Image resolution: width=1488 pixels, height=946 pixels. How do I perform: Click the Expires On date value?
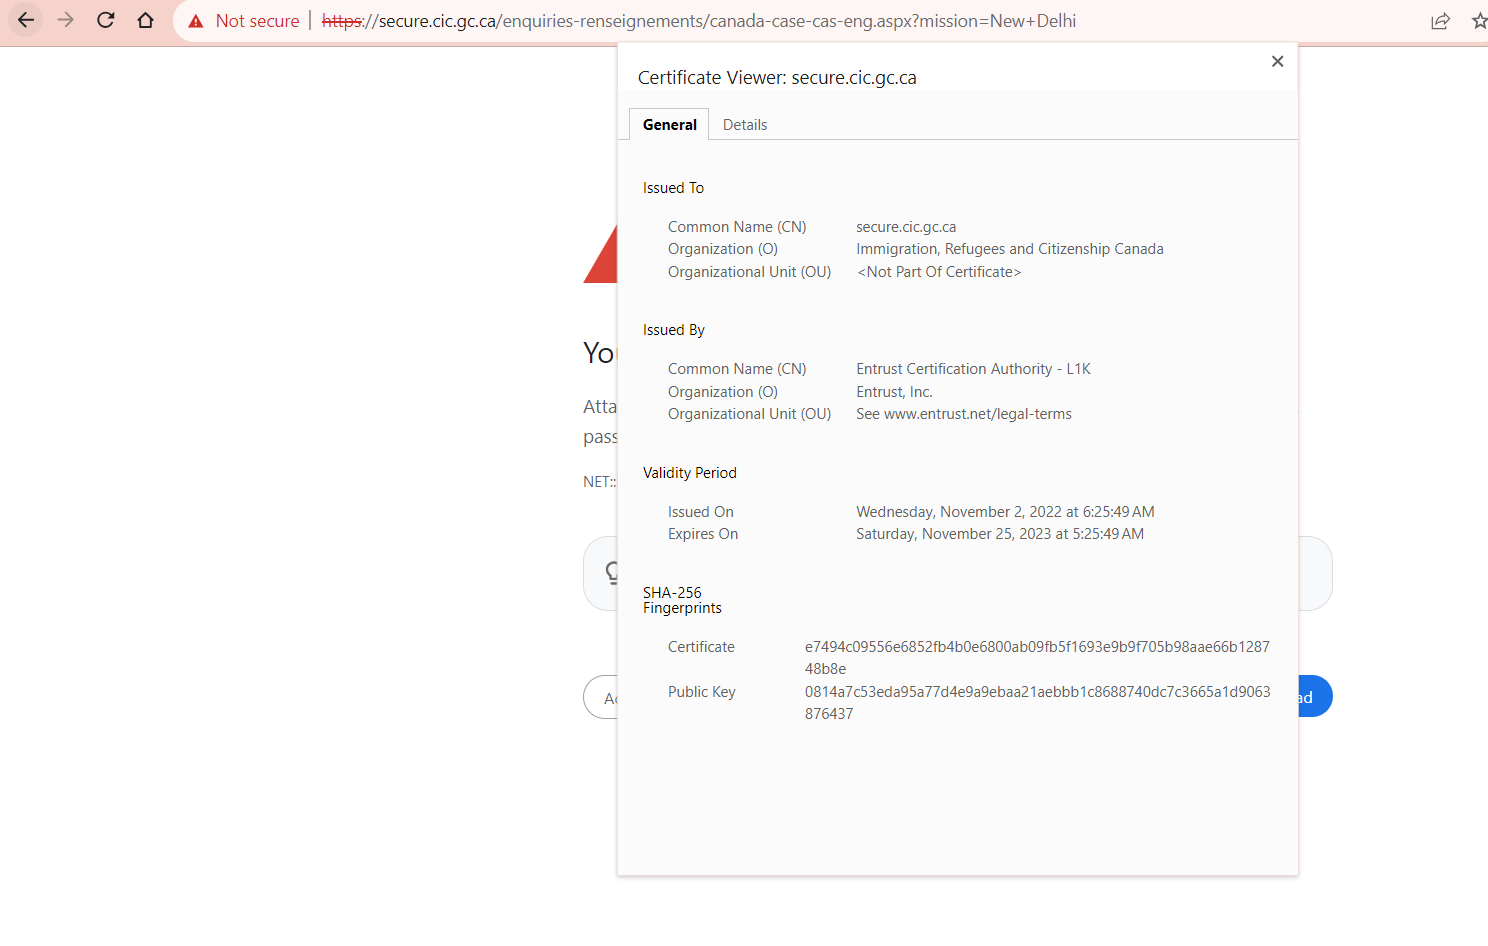coord(999,534)
